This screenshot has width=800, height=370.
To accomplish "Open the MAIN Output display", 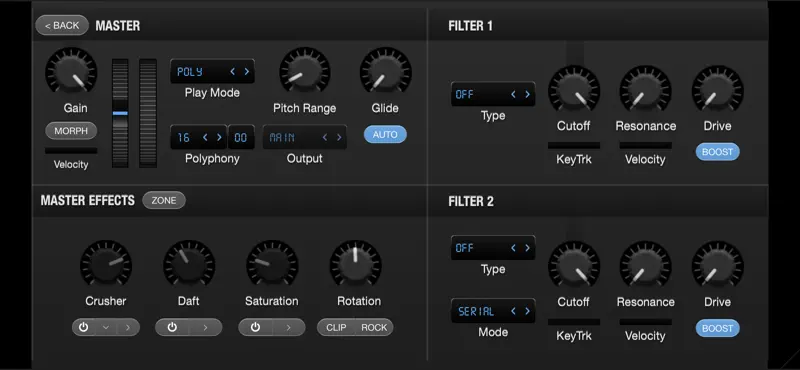I will (x=305, y=137).
